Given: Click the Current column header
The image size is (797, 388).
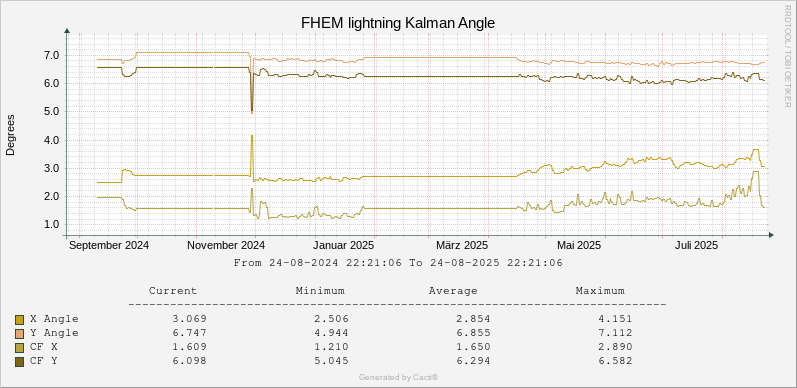Looking at the screenshot, I should 173,291.
